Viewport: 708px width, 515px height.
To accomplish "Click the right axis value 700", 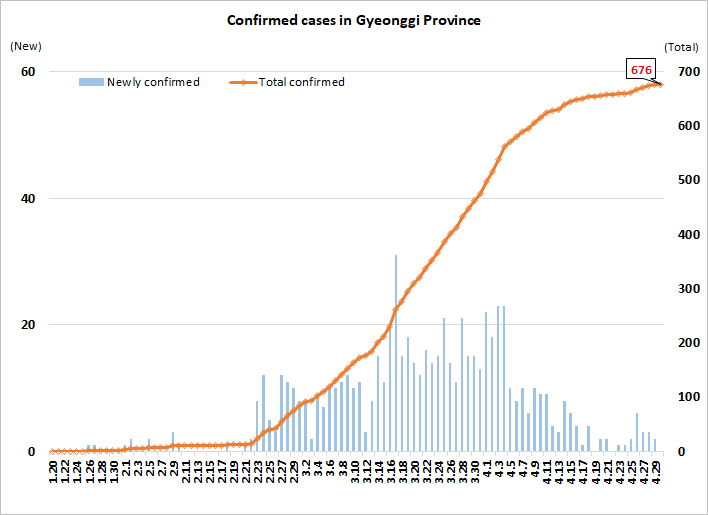I will point(689,72).
